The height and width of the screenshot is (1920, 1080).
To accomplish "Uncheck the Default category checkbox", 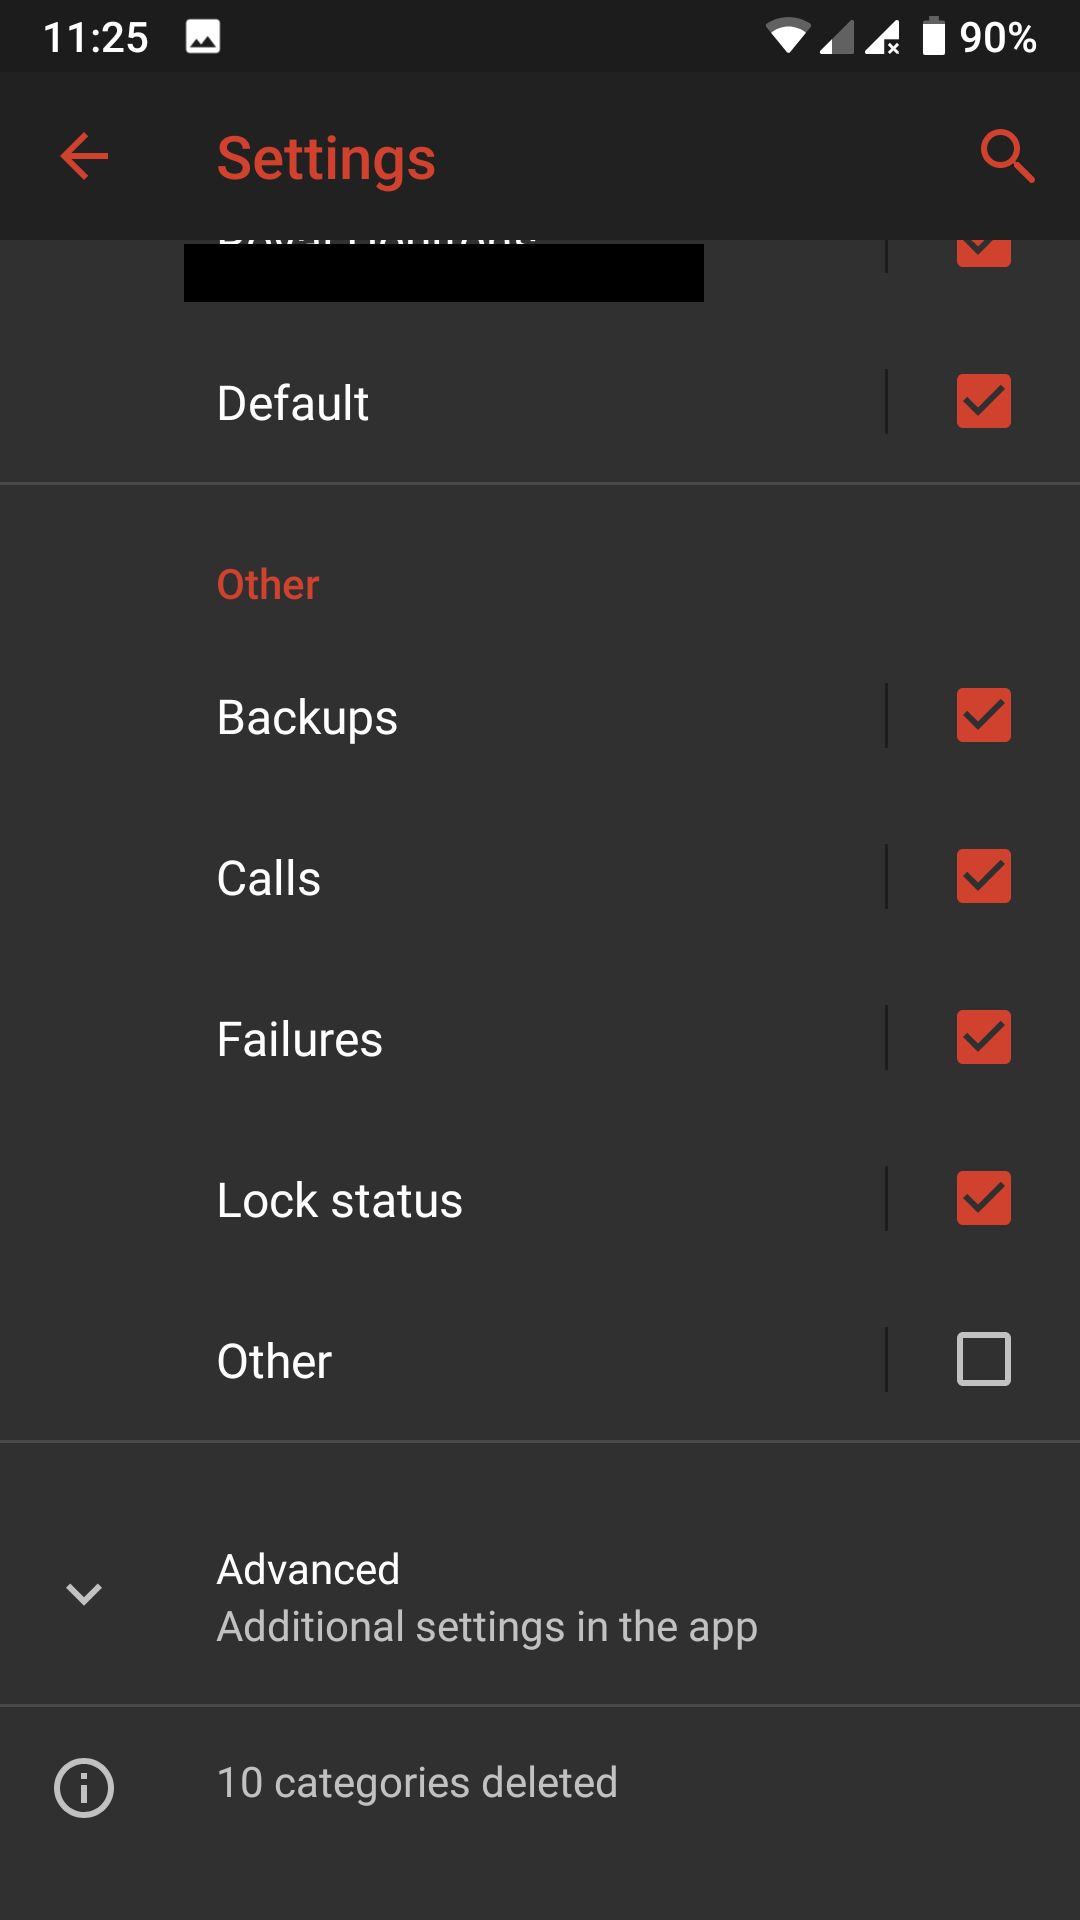I will point(983,401).
